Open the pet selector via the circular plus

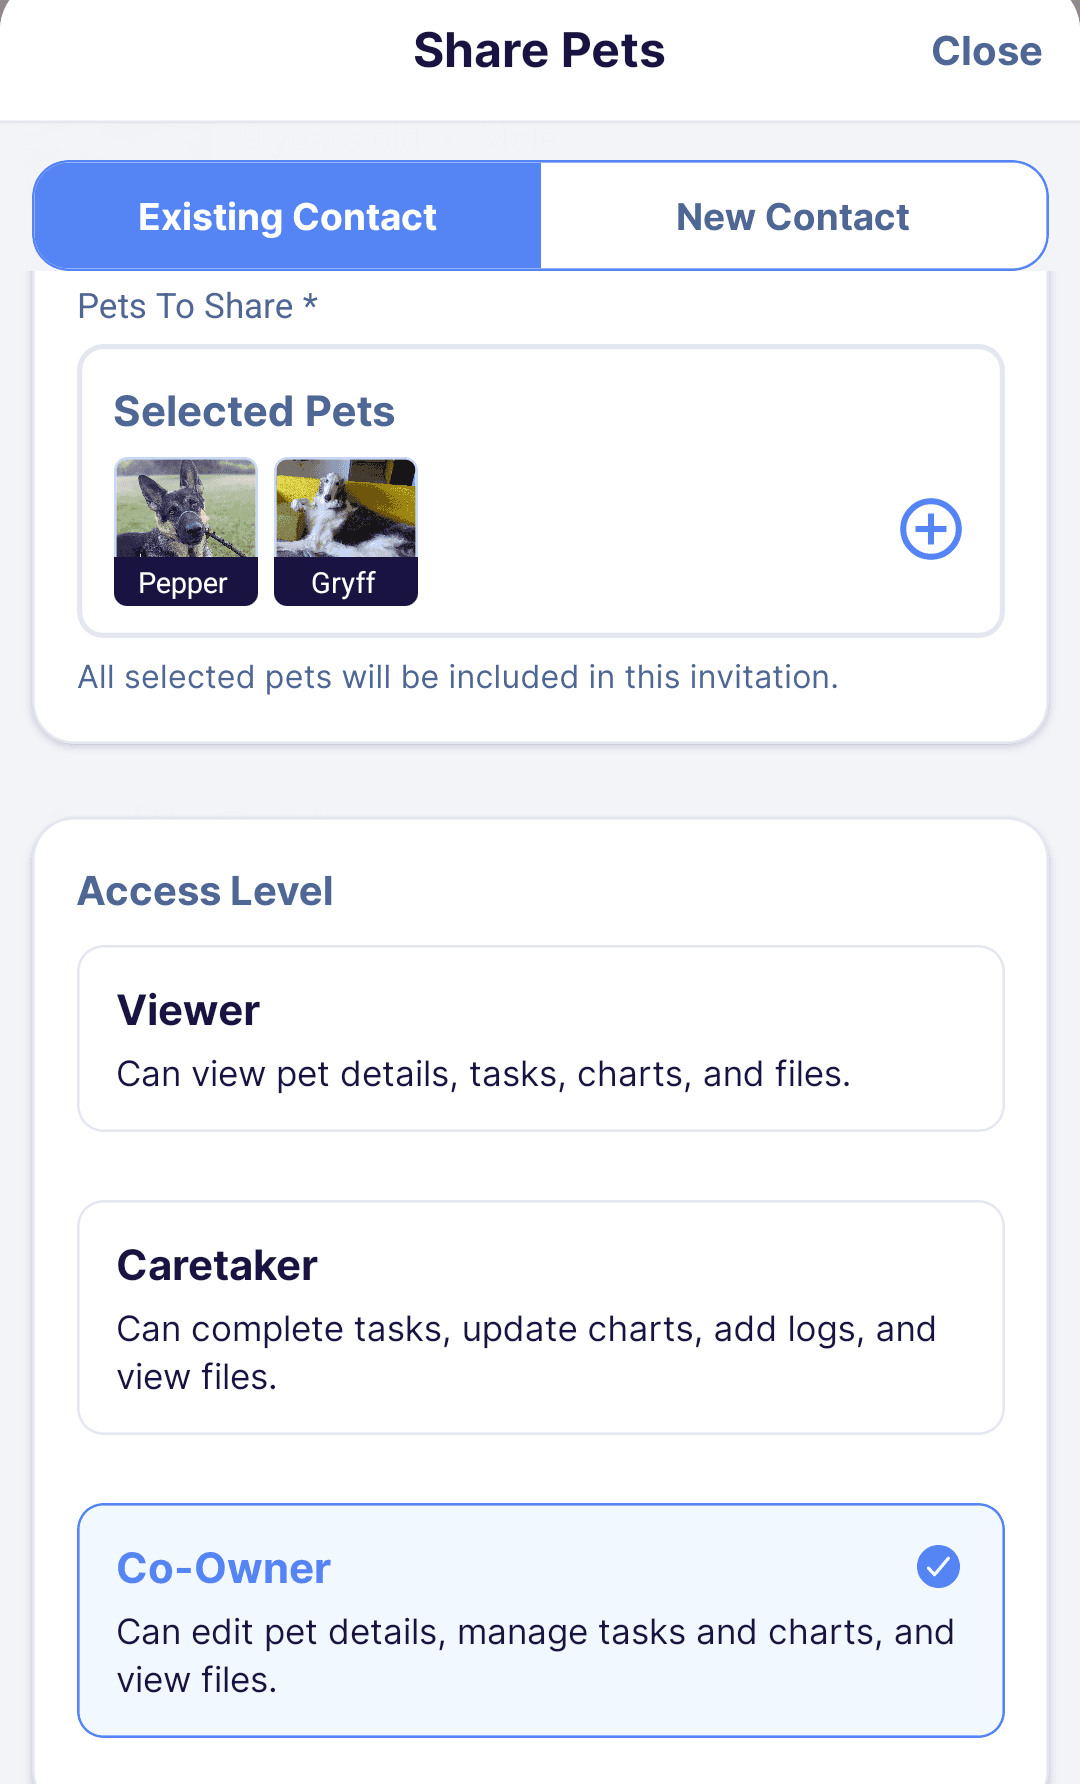coord(929,529)
